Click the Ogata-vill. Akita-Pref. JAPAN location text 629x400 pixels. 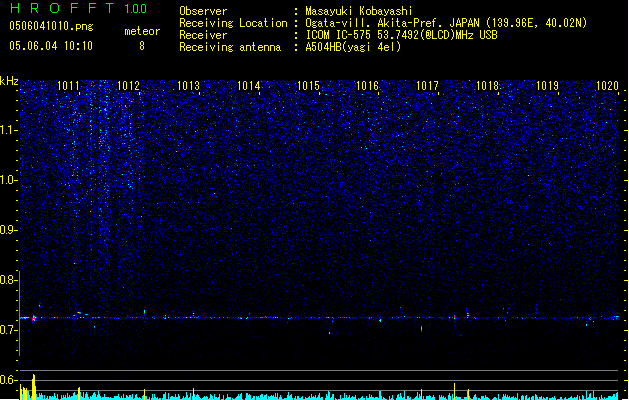click(x=446, y=23)
